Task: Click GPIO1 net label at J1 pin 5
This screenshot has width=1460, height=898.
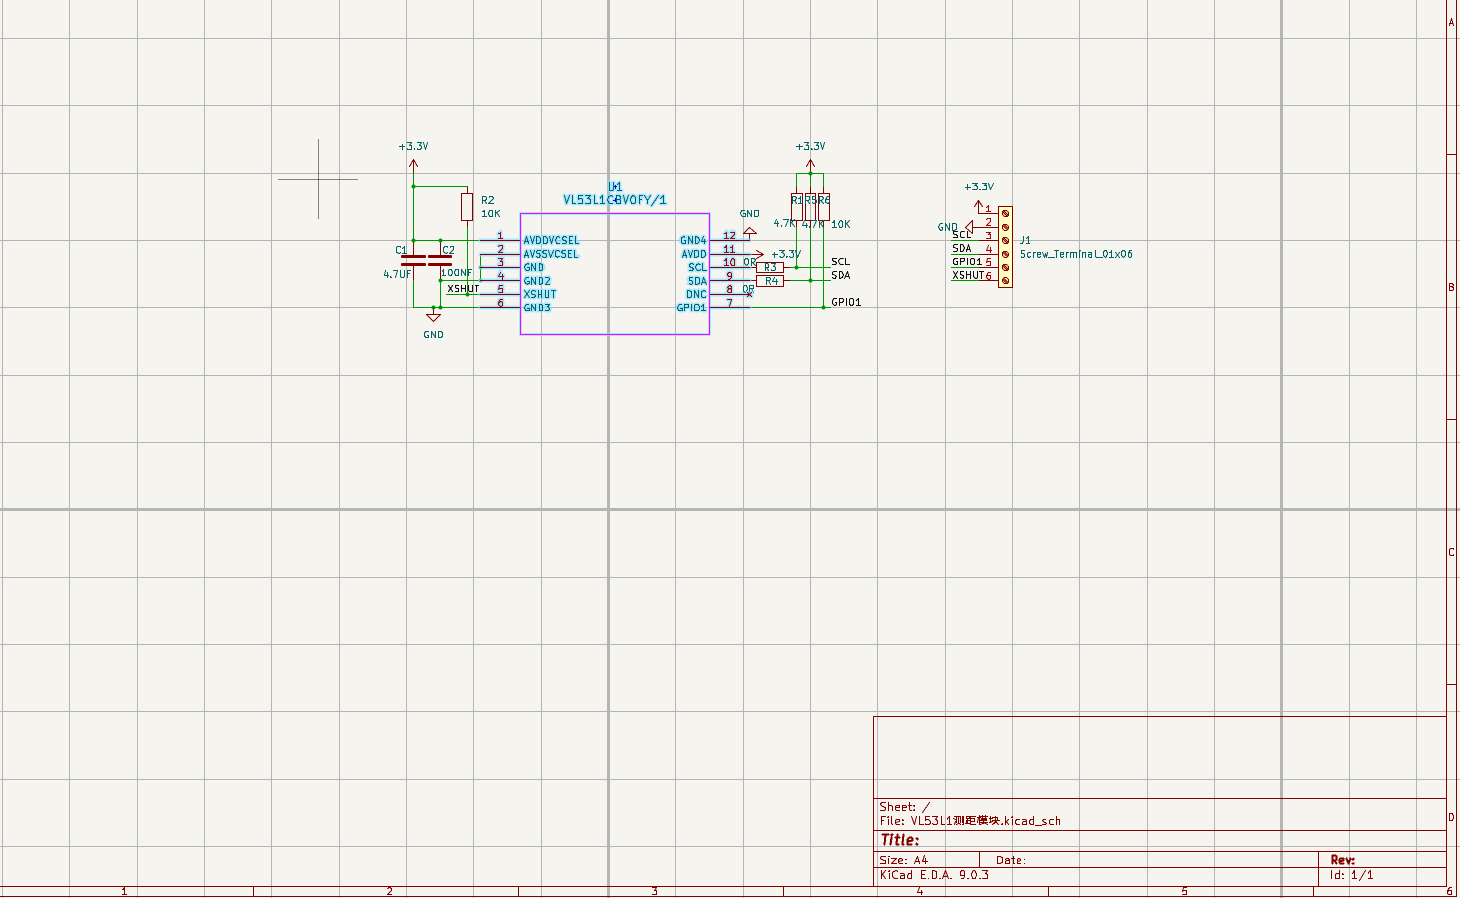Action: (x=967, y=262)
